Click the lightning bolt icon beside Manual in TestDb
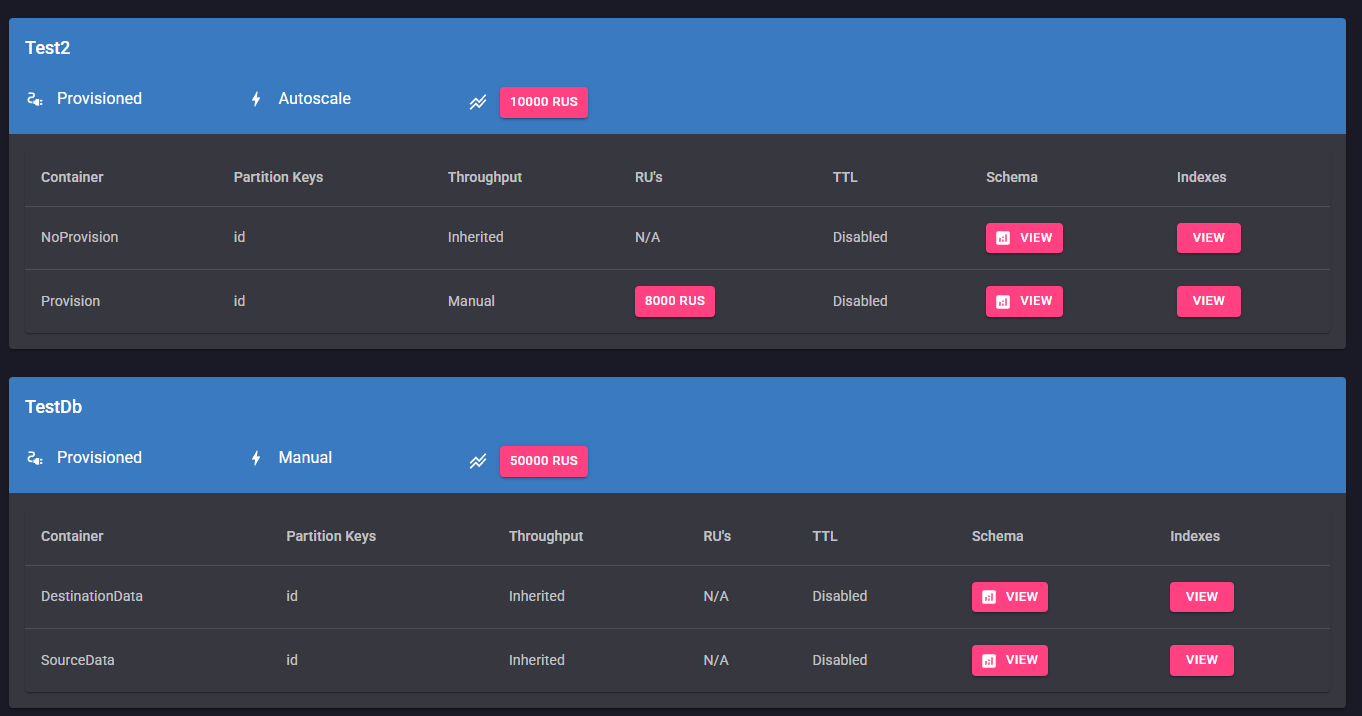Screen dimensions: 1362x716 point(256,458)
